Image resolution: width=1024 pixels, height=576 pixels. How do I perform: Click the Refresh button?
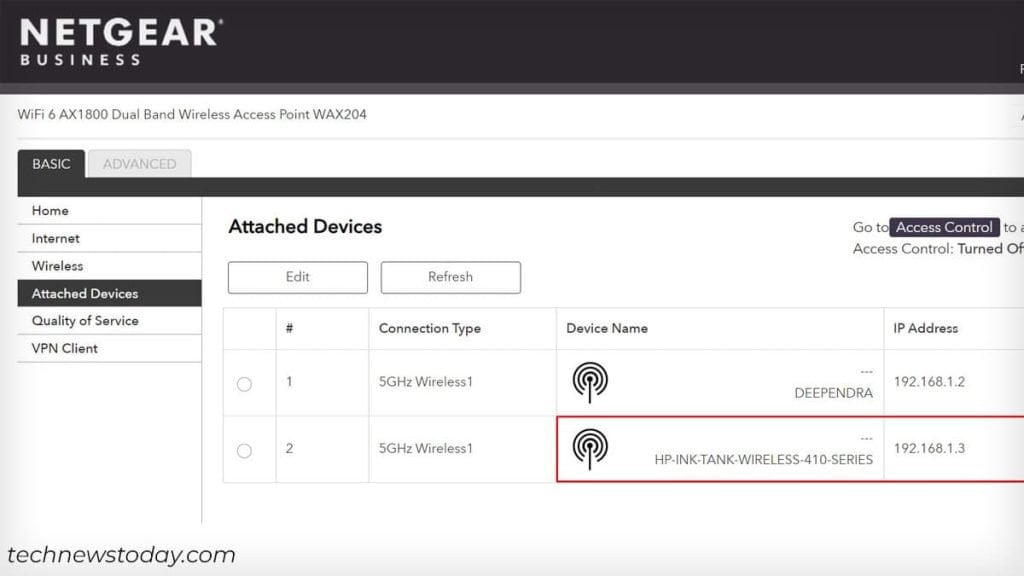coord(450,277)
